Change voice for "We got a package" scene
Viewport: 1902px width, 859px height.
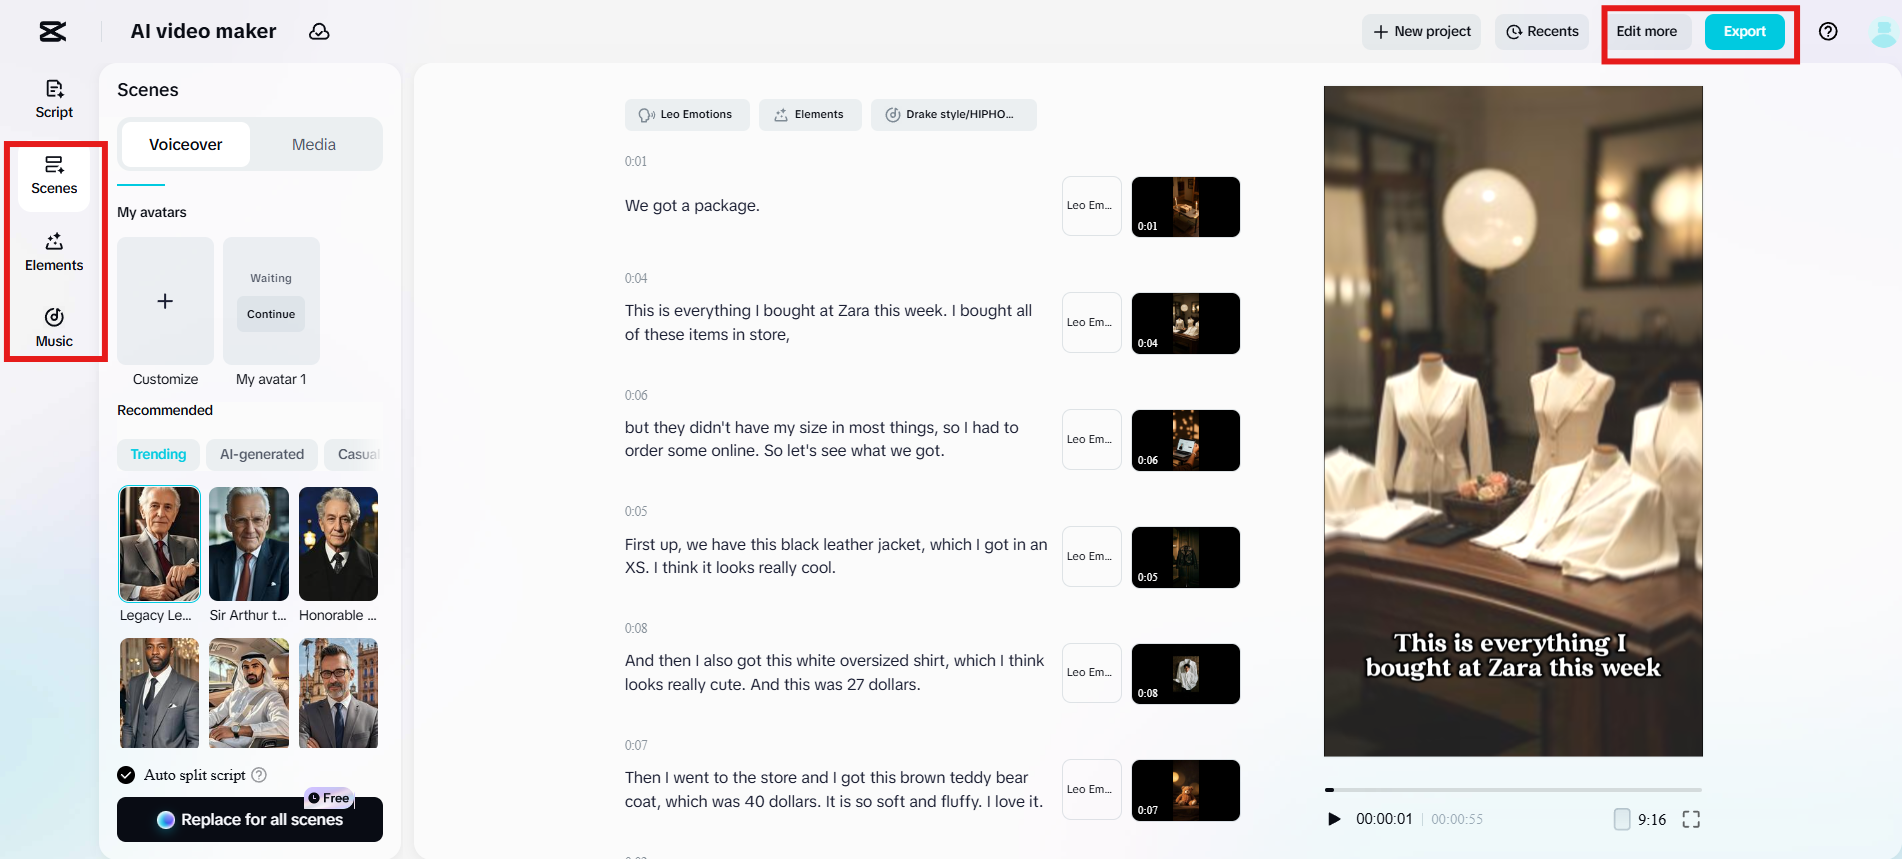pyautogui.click(x=1092, y=206)
